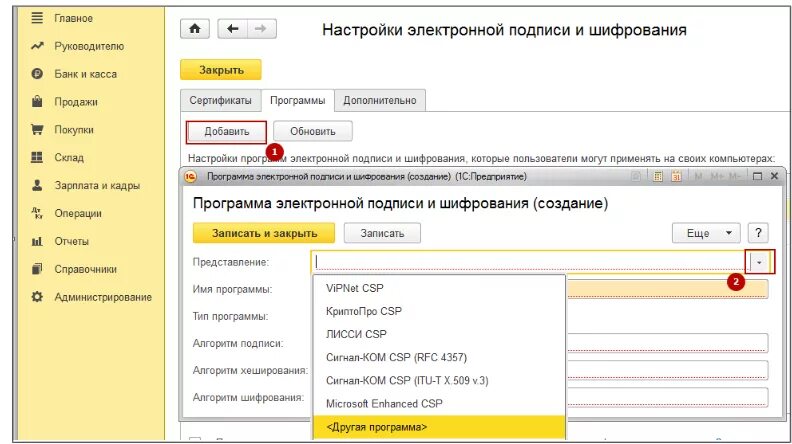Screen dimensions: 792x444
Task: Navigate forward with the right arrow
Action: (261, 29)
